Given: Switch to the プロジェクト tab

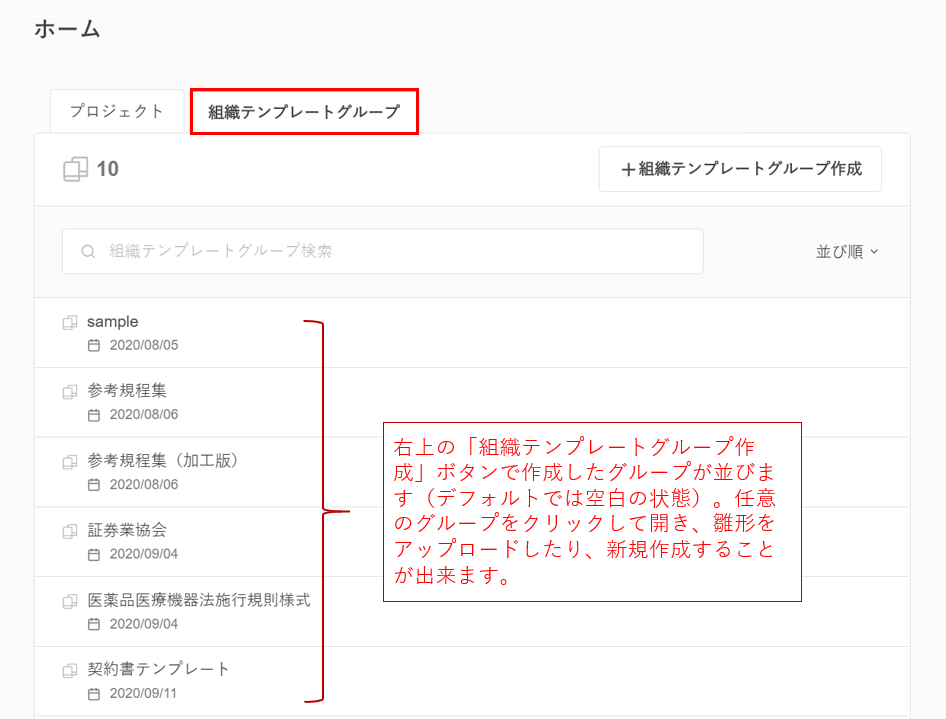Looking at the screenshot, I should [117, 112].
